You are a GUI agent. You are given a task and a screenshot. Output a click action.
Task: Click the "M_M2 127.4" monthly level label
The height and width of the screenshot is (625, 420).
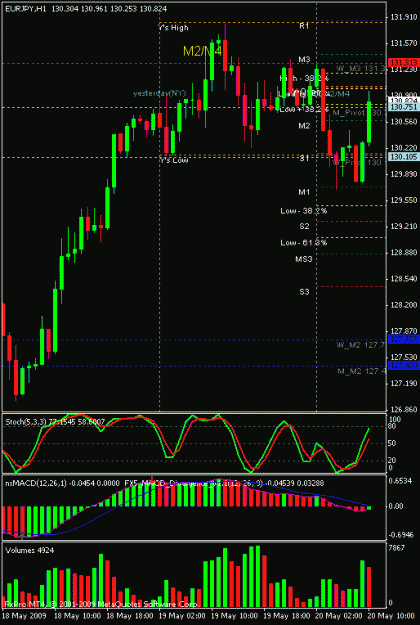361,371
